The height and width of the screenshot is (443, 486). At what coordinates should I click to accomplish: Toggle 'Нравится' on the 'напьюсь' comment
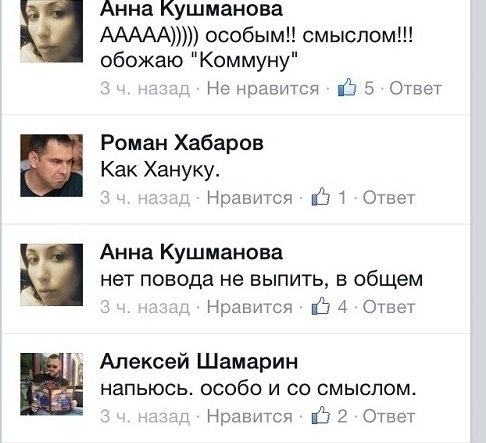coord(249,416)
